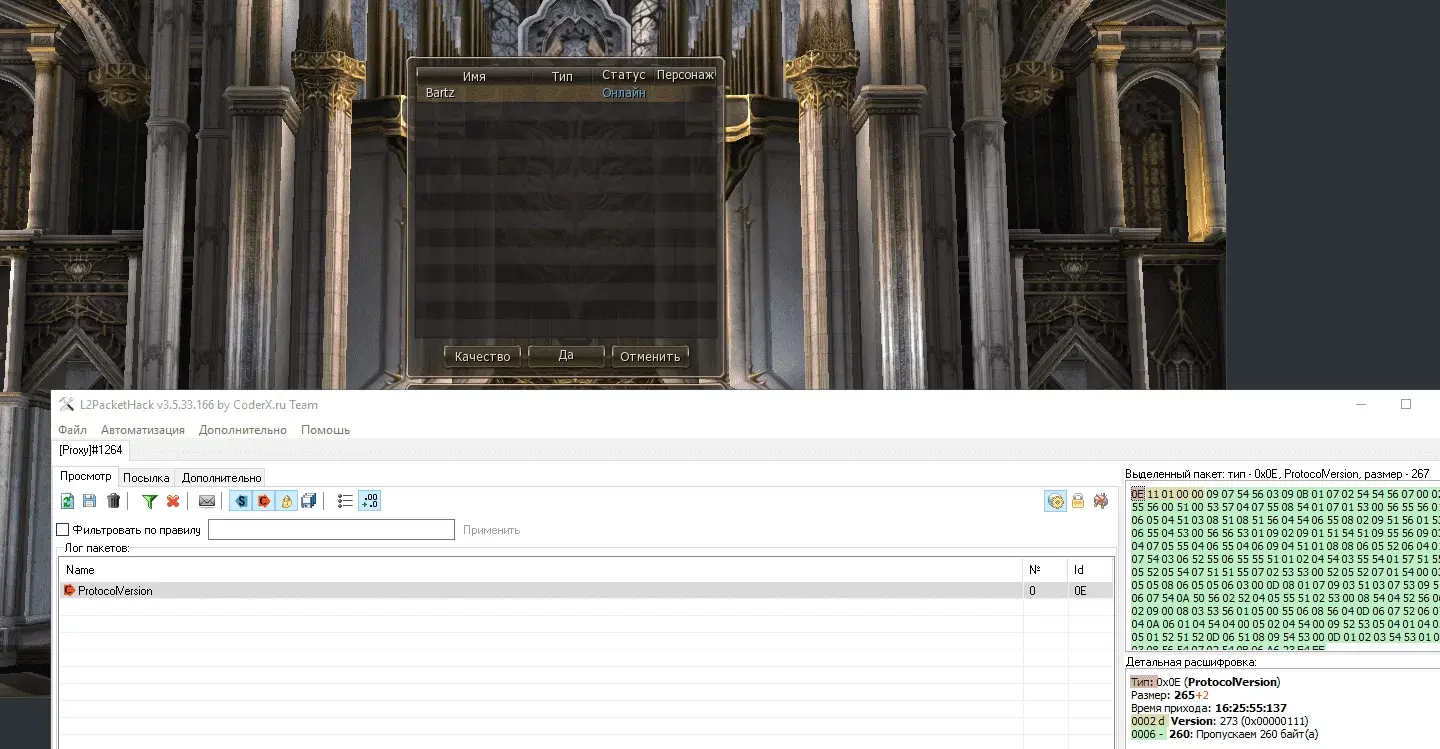Click the 'Отменить' button in game dialog
This screenshot has width=1440, height=749.
point(650,356)
